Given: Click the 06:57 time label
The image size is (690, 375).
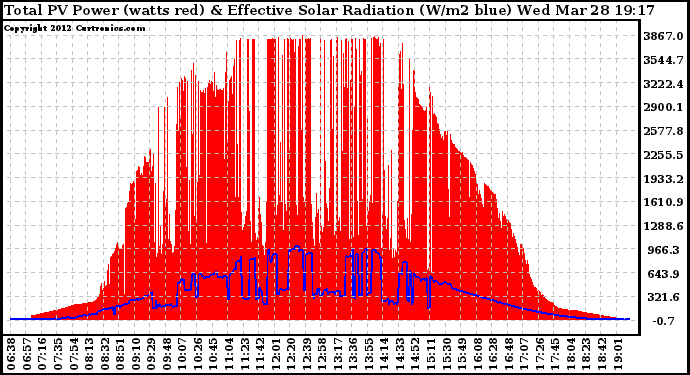Looking at the screenshot, I should (26, 353).
